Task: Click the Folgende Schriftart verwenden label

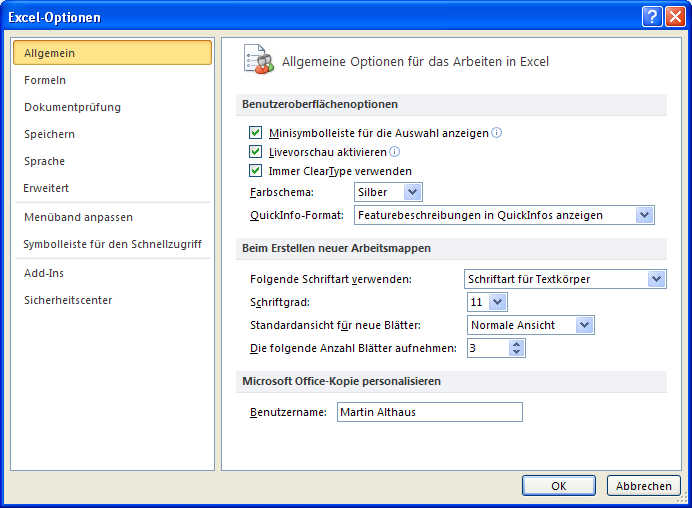Action: [331, 279]
